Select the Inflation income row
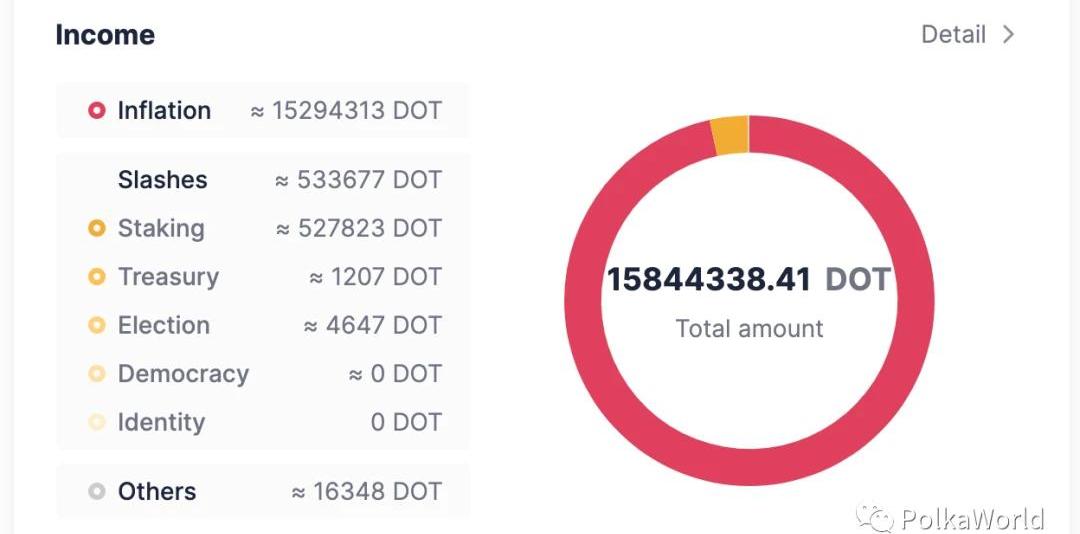 coord(262,110)
